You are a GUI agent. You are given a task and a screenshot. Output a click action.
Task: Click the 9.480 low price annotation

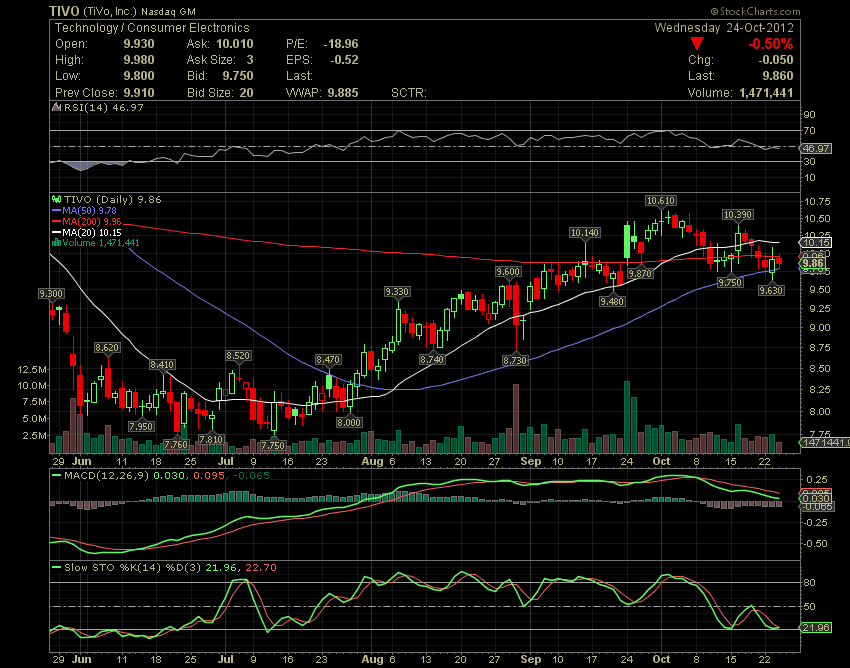pos(612,301)
